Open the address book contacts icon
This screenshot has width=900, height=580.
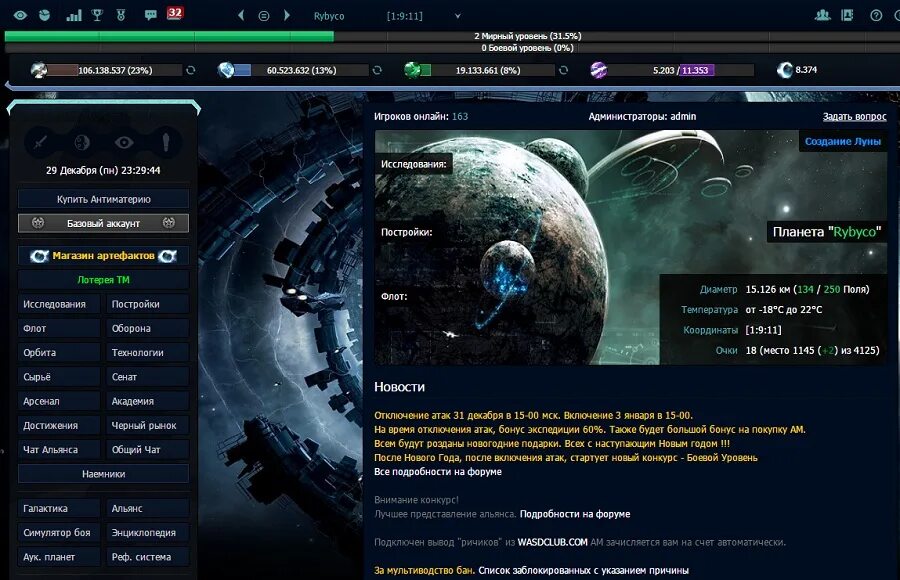click(847, 15)
